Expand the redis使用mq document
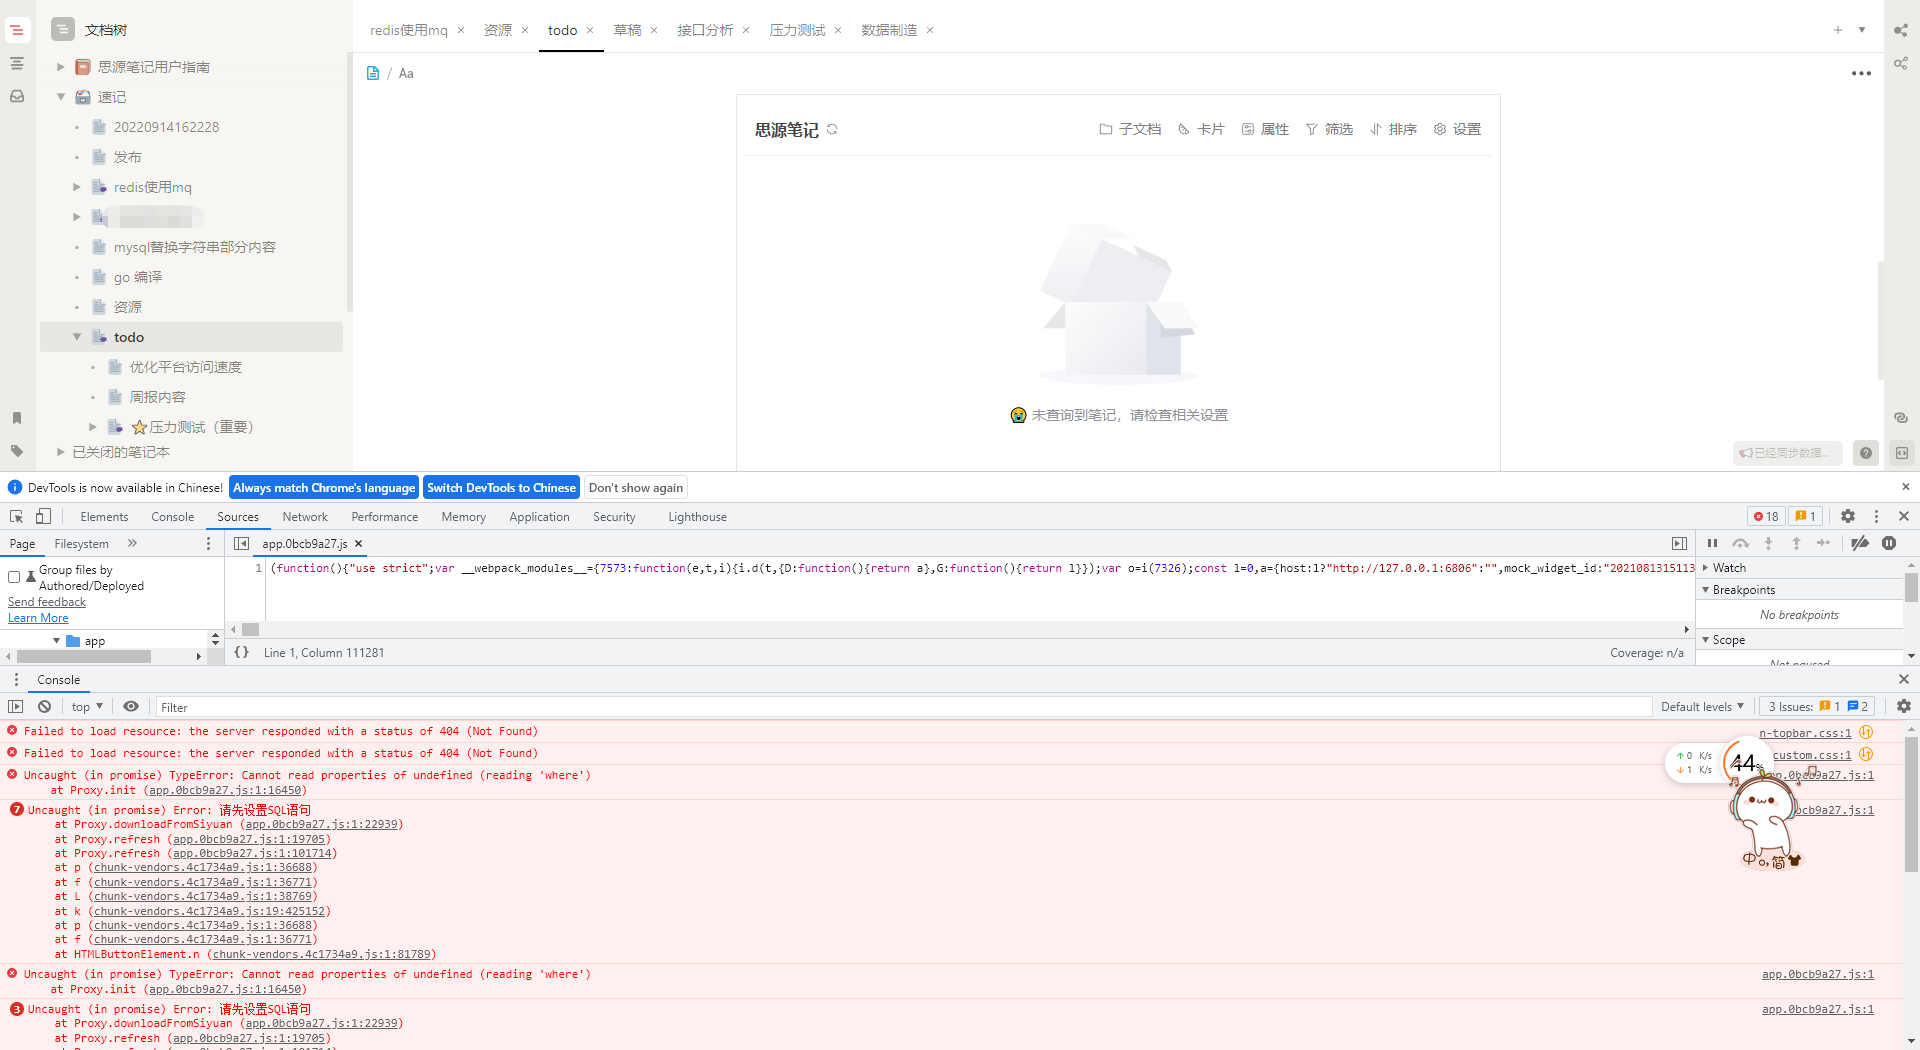 pos(77,187)
